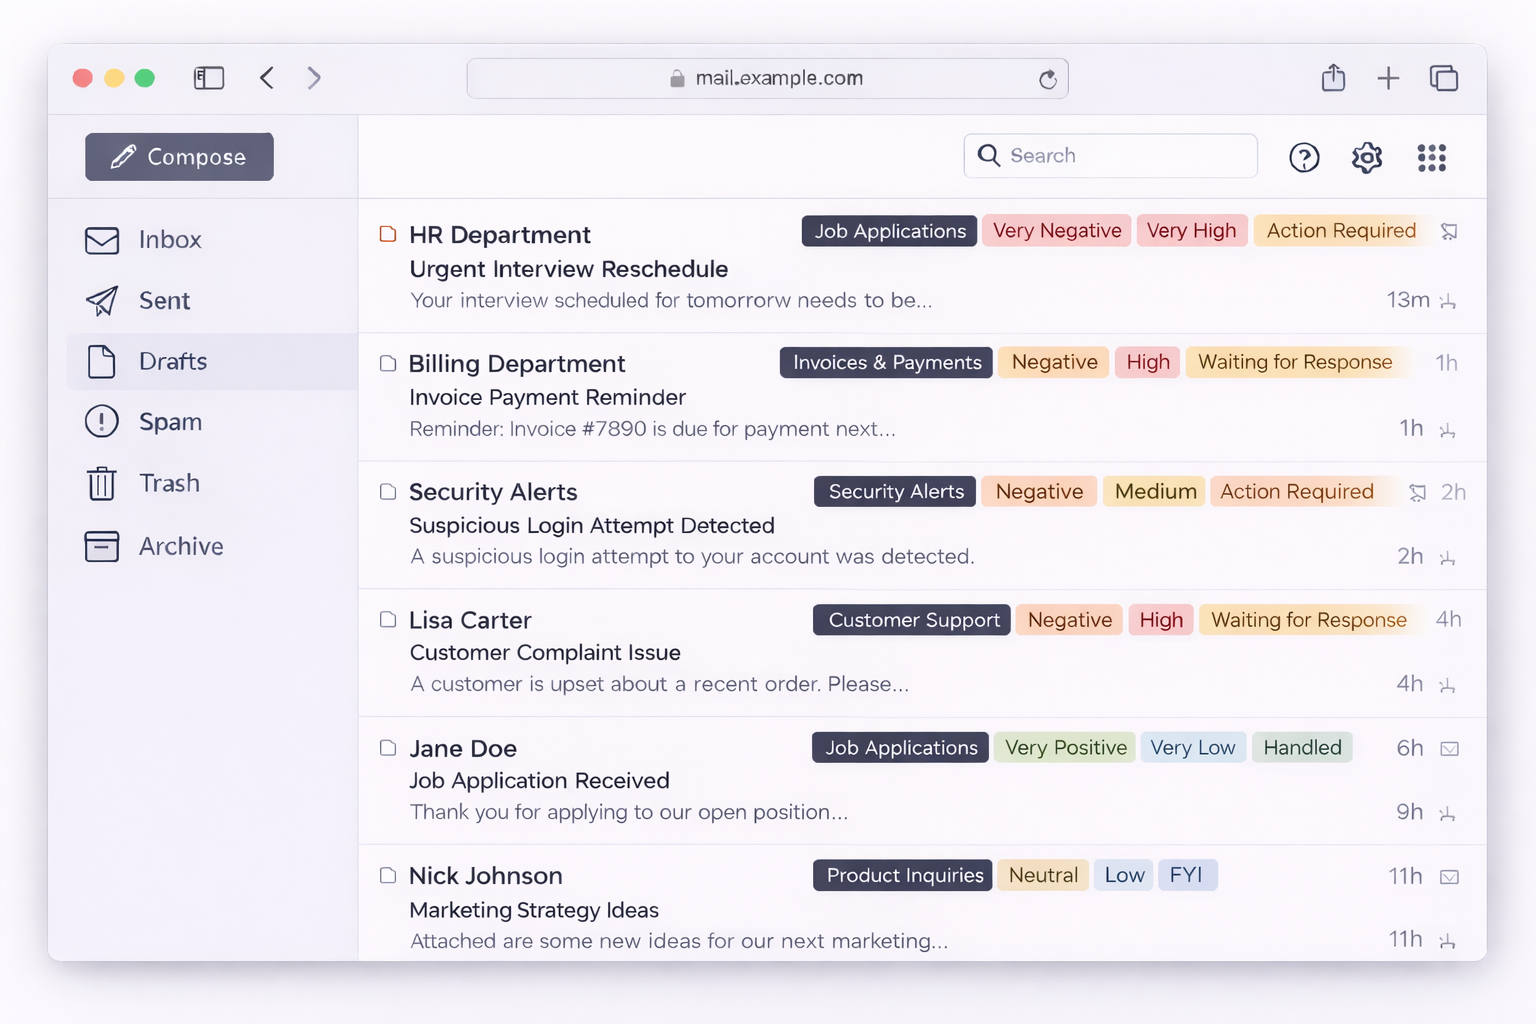
Task: Toggle the flag on HR Department email
Action: point(1449,231)
